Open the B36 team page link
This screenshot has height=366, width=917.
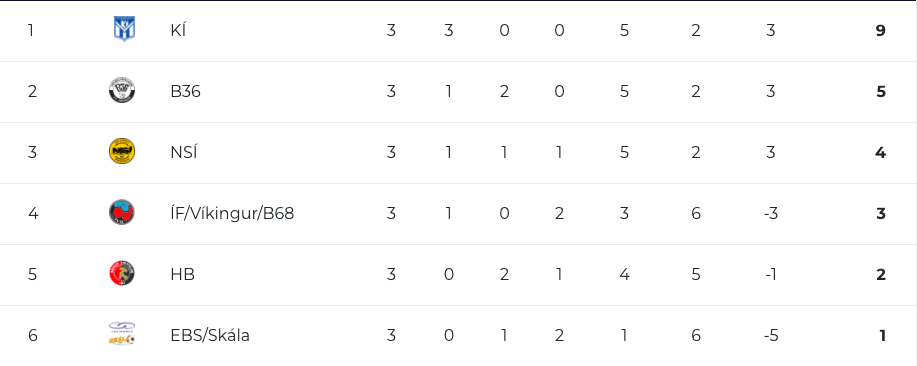(x=185, y=91)
